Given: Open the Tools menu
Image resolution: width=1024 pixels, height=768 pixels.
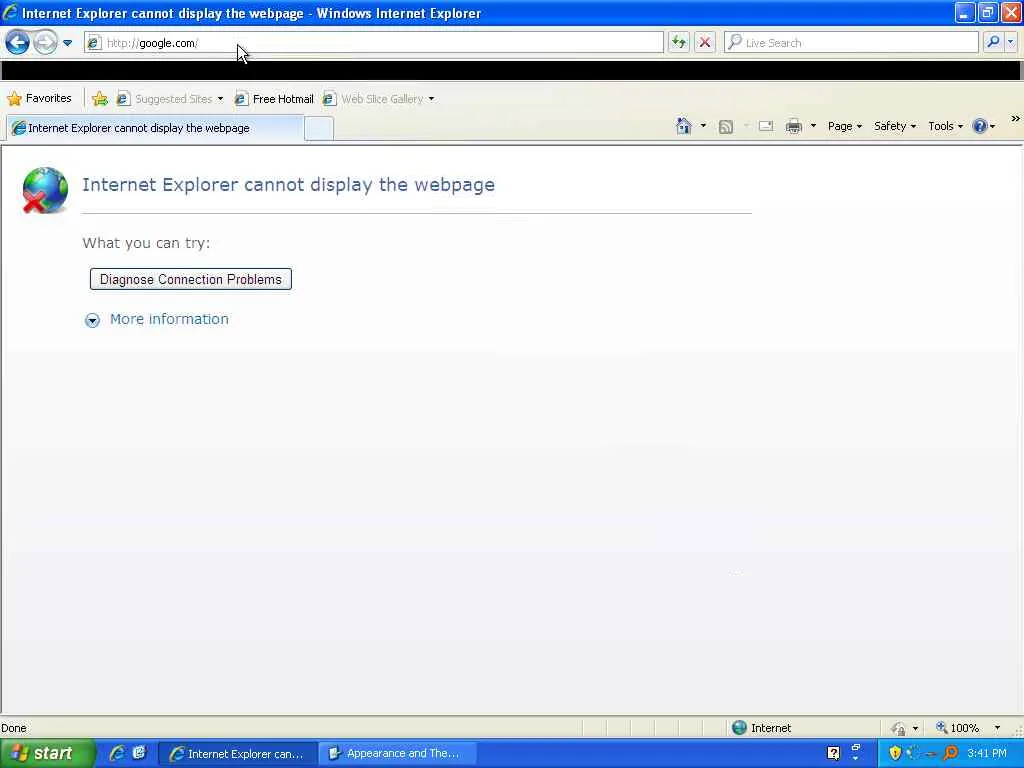Looking at the screenshot, I should tap(945, 126).
